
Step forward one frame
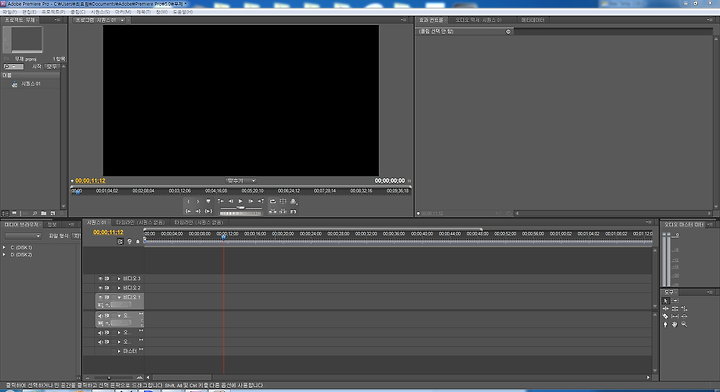click(251, 201)
